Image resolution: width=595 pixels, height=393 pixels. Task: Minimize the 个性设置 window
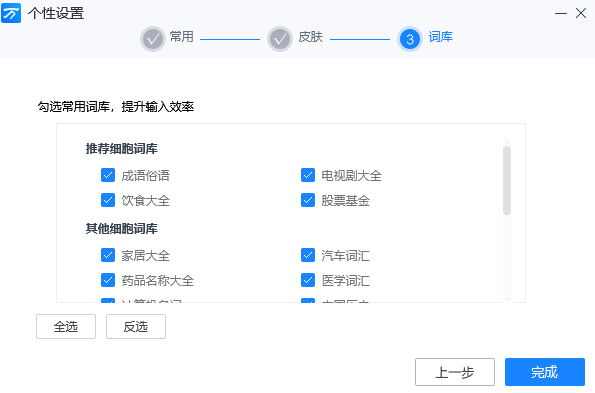(561, 14)
